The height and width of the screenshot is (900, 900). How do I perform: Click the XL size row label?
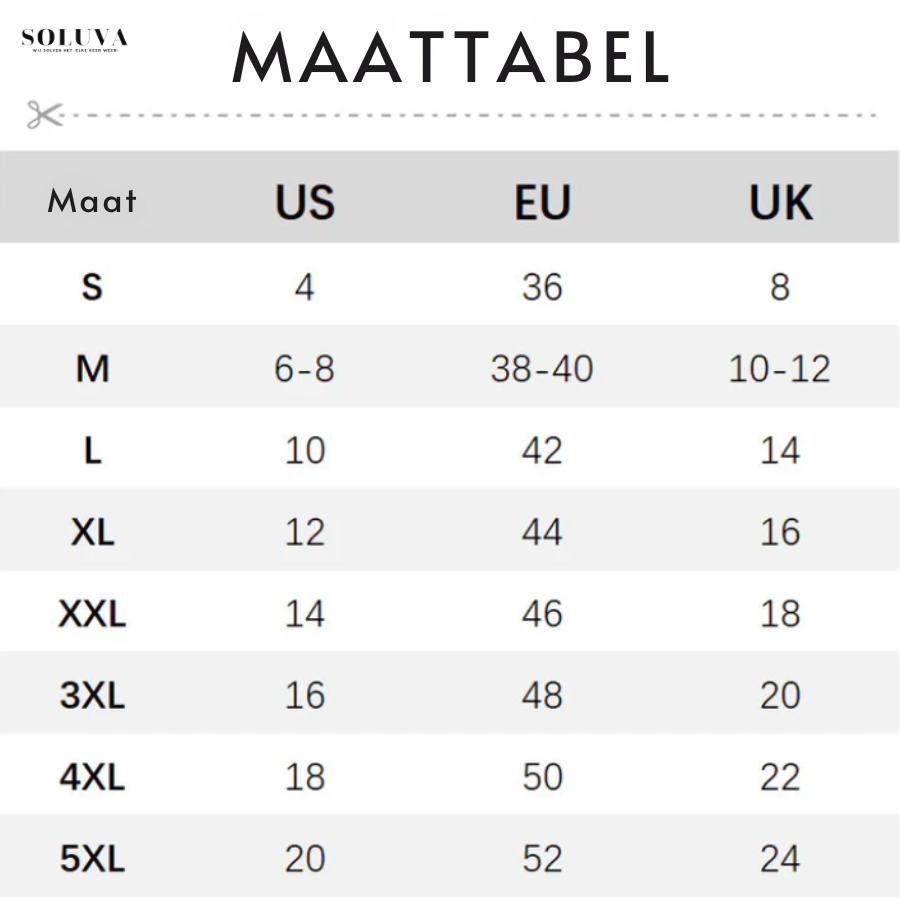click(92, 533)
